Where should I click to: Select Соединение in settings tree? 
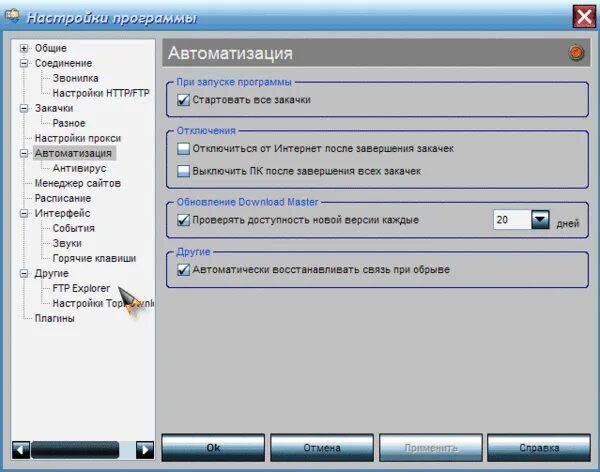pos(63,63)
